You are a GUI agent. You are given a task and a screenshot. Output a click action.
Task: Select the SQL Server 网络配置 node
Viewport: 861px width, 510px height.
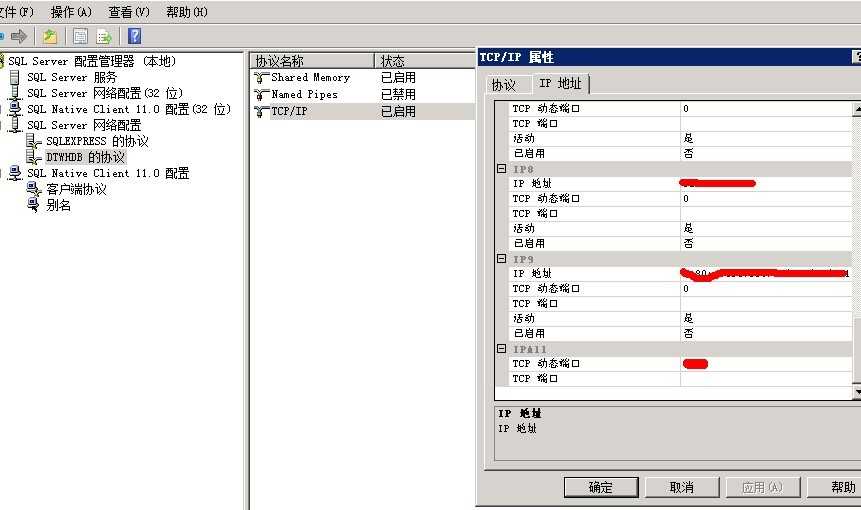[84, 125]
